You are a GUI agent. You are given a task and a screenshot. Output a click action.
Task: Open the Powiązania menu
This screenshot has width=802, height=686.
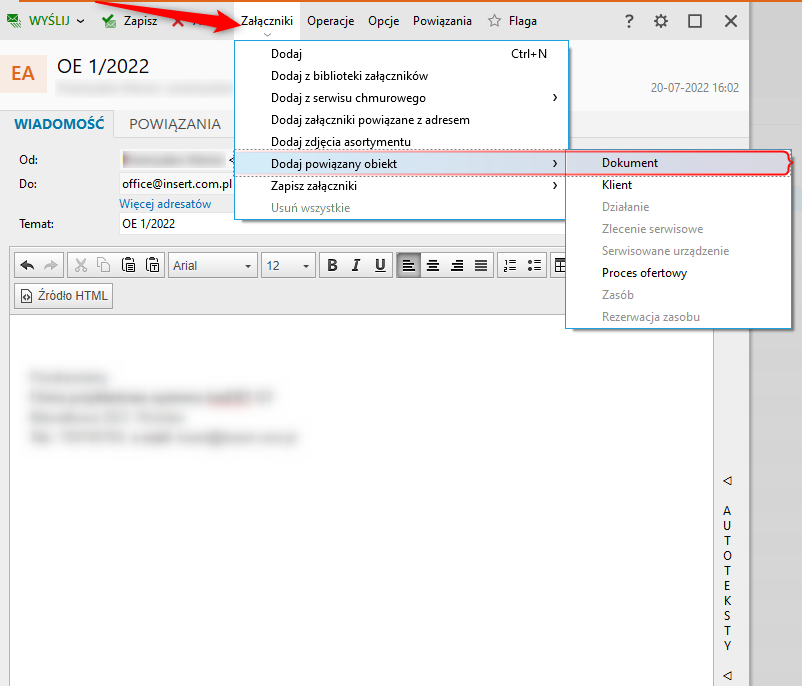click(x=442, y=21)
